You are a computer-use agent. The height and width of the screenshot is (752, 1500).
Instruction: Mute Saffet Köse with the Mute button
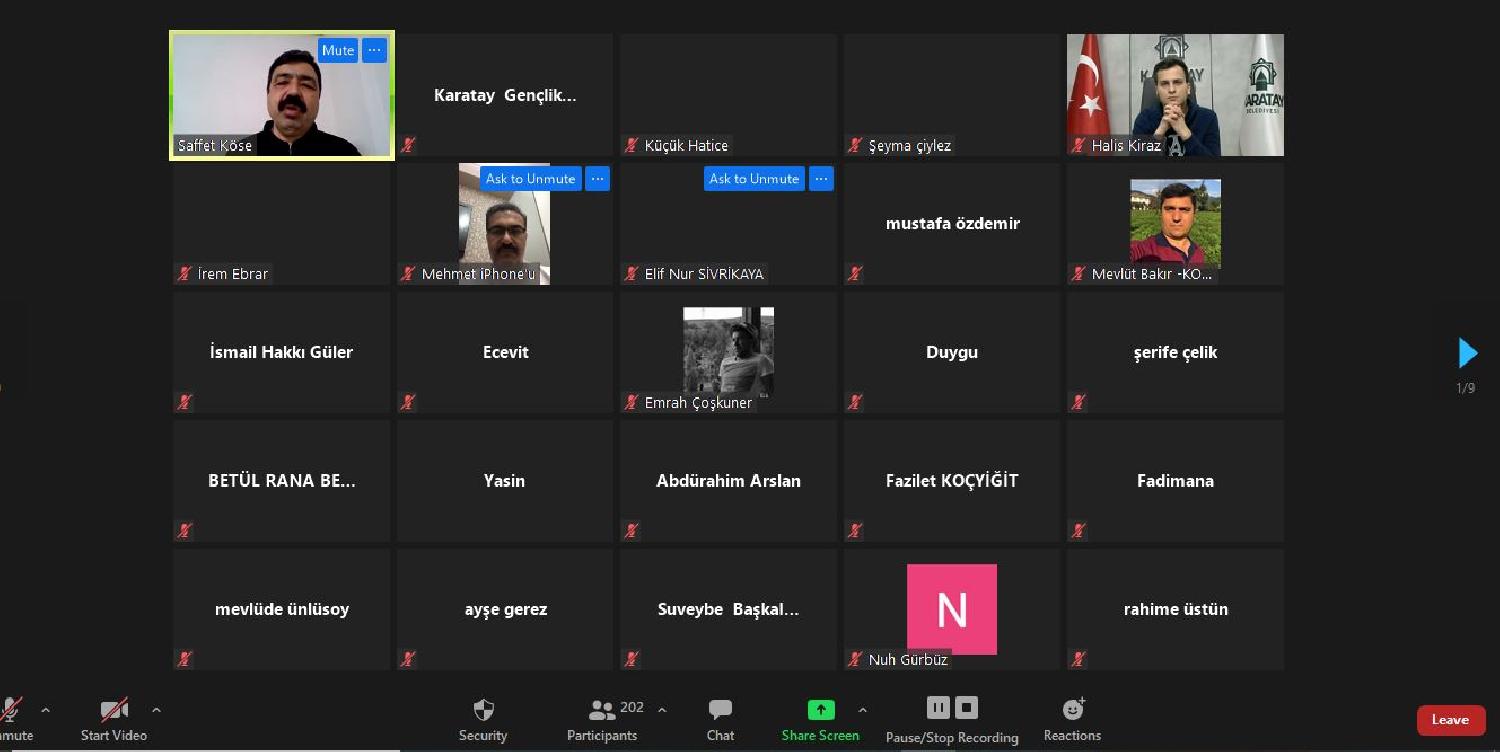coord(338,50)
